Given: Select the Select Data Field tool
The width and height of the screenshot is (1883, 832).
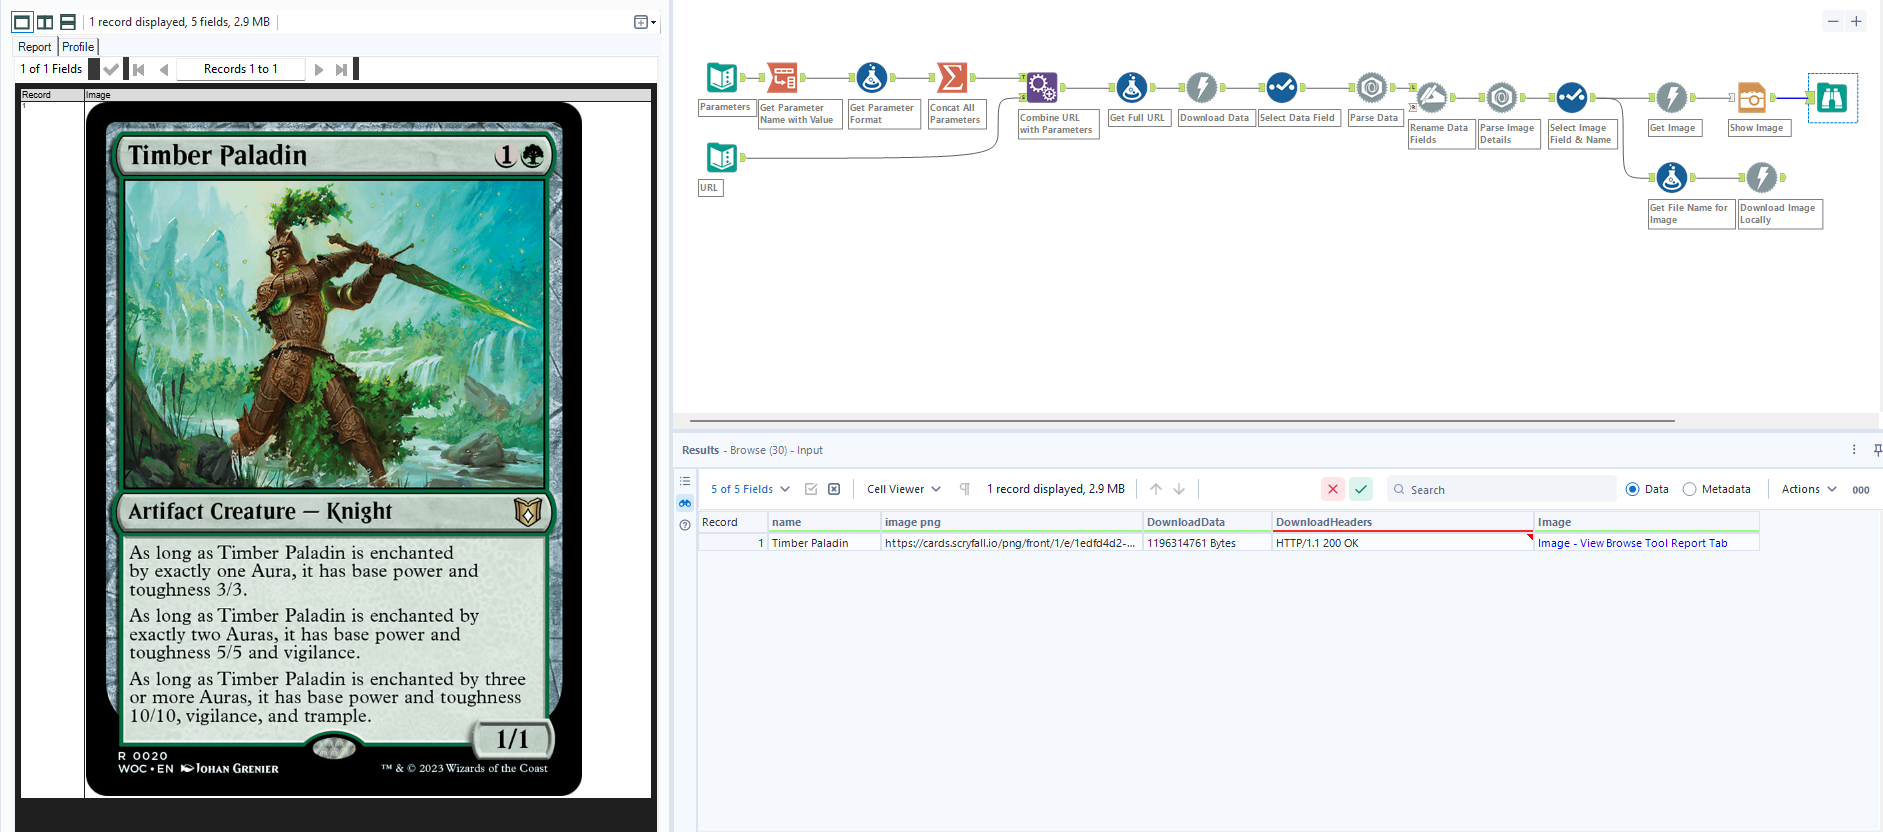Looking at the screenshot, I should coord(1282,87).
